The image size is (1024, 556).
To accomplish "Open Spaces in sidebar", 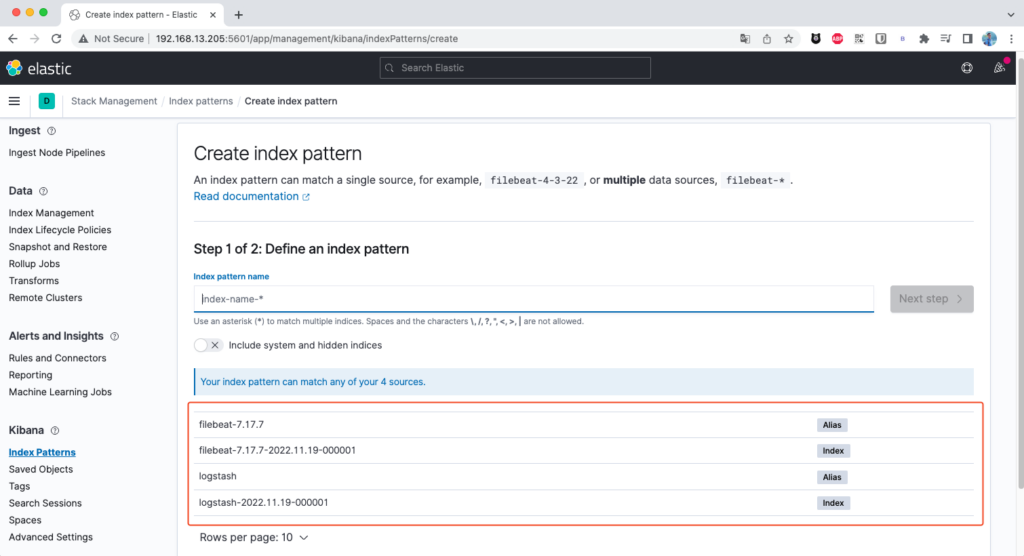I will (25, 520).
